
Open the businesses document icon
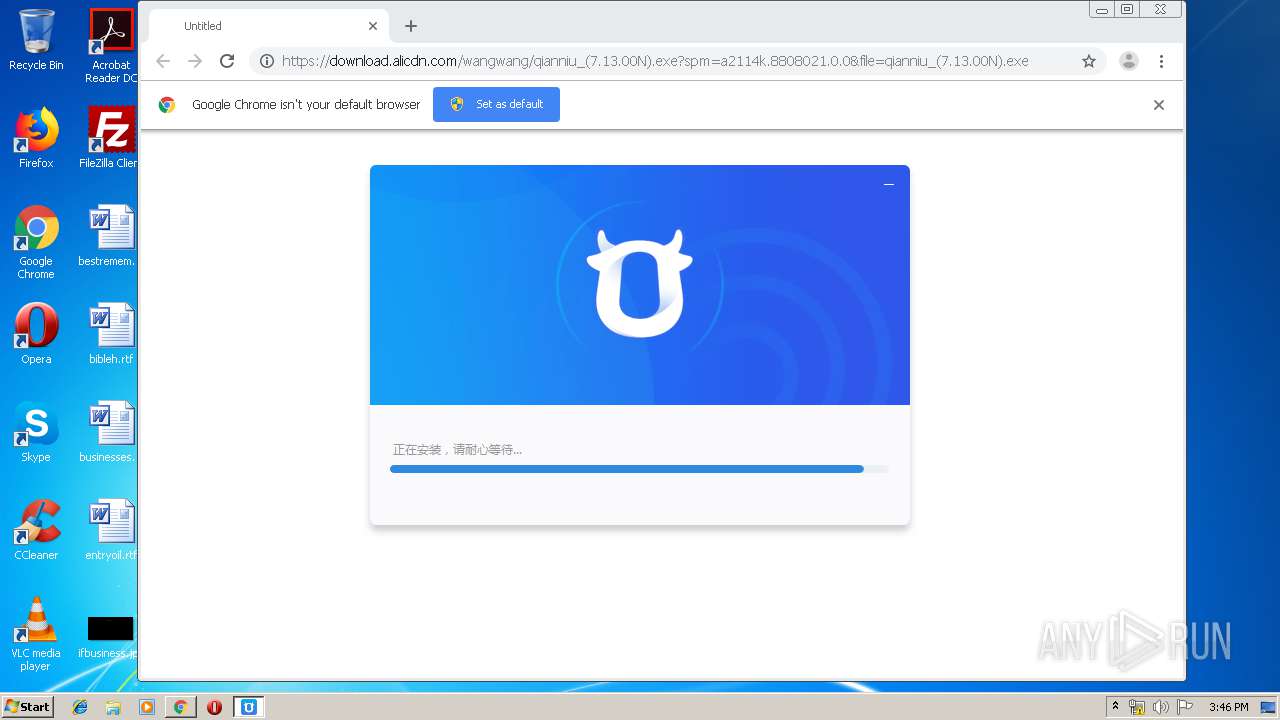[108, 432]
